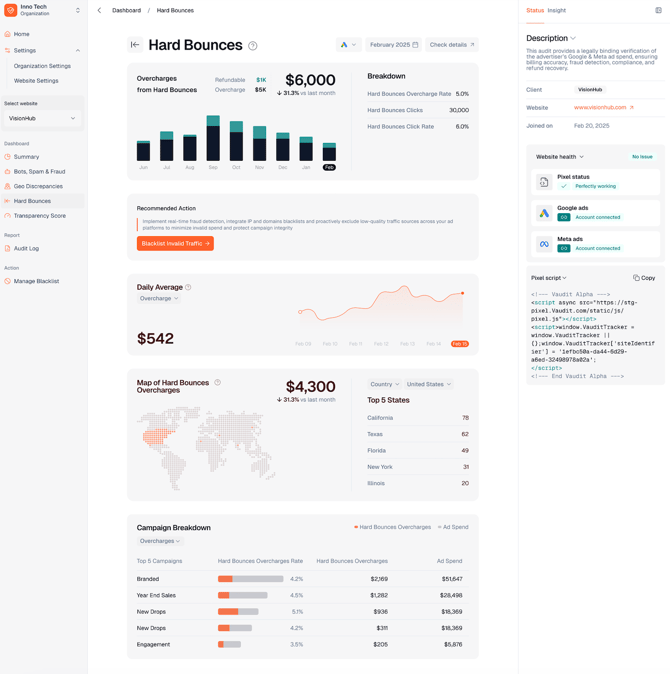Open the organization switcher arrows
The width and height of the screenshot is (670, 674).
click(78, 10)
